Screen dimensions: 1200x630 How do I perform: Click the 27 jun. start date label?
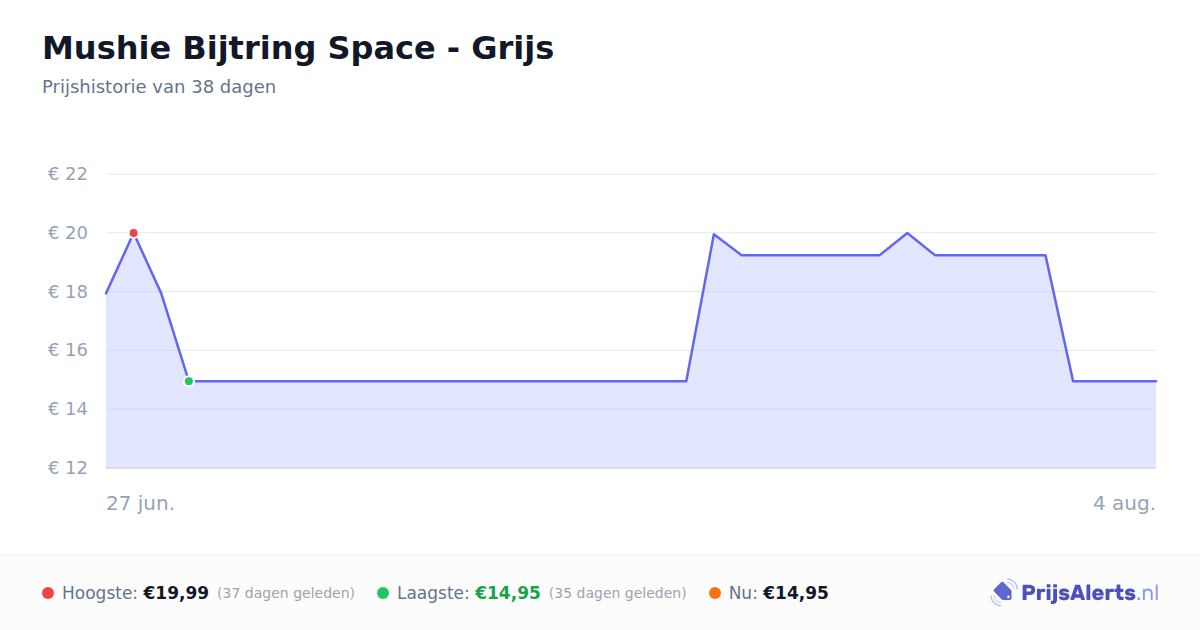[x=141, y=503]
